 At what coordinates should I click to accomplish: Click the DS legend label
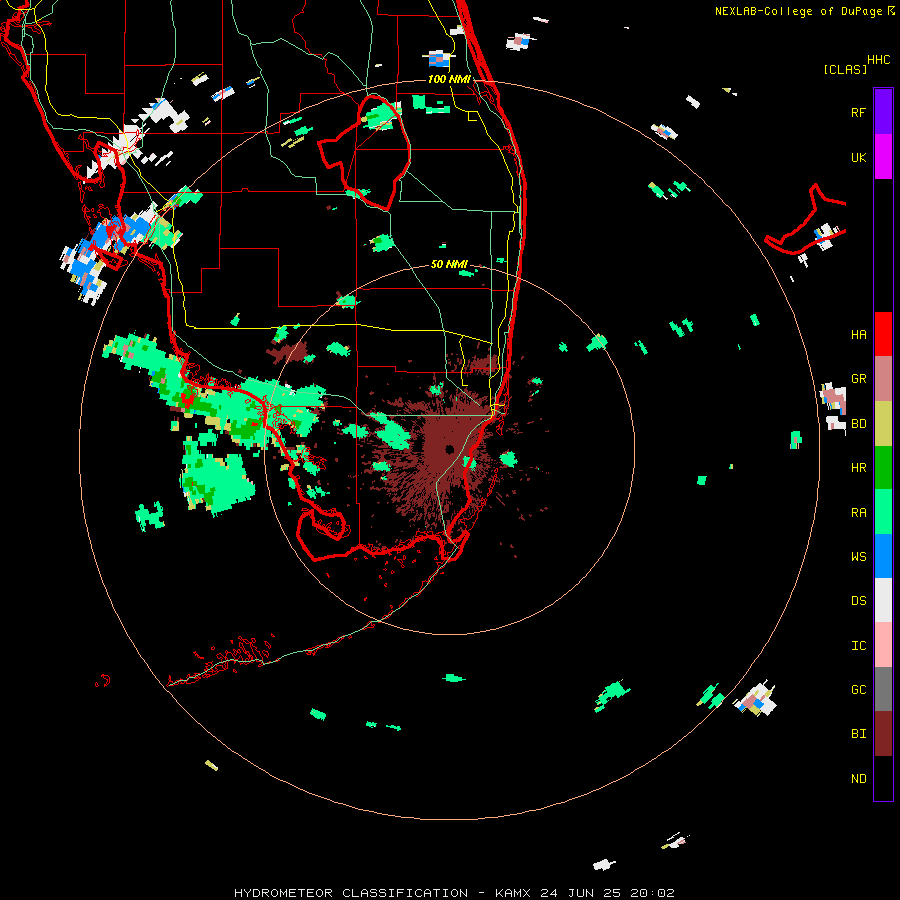coord(858,601)
